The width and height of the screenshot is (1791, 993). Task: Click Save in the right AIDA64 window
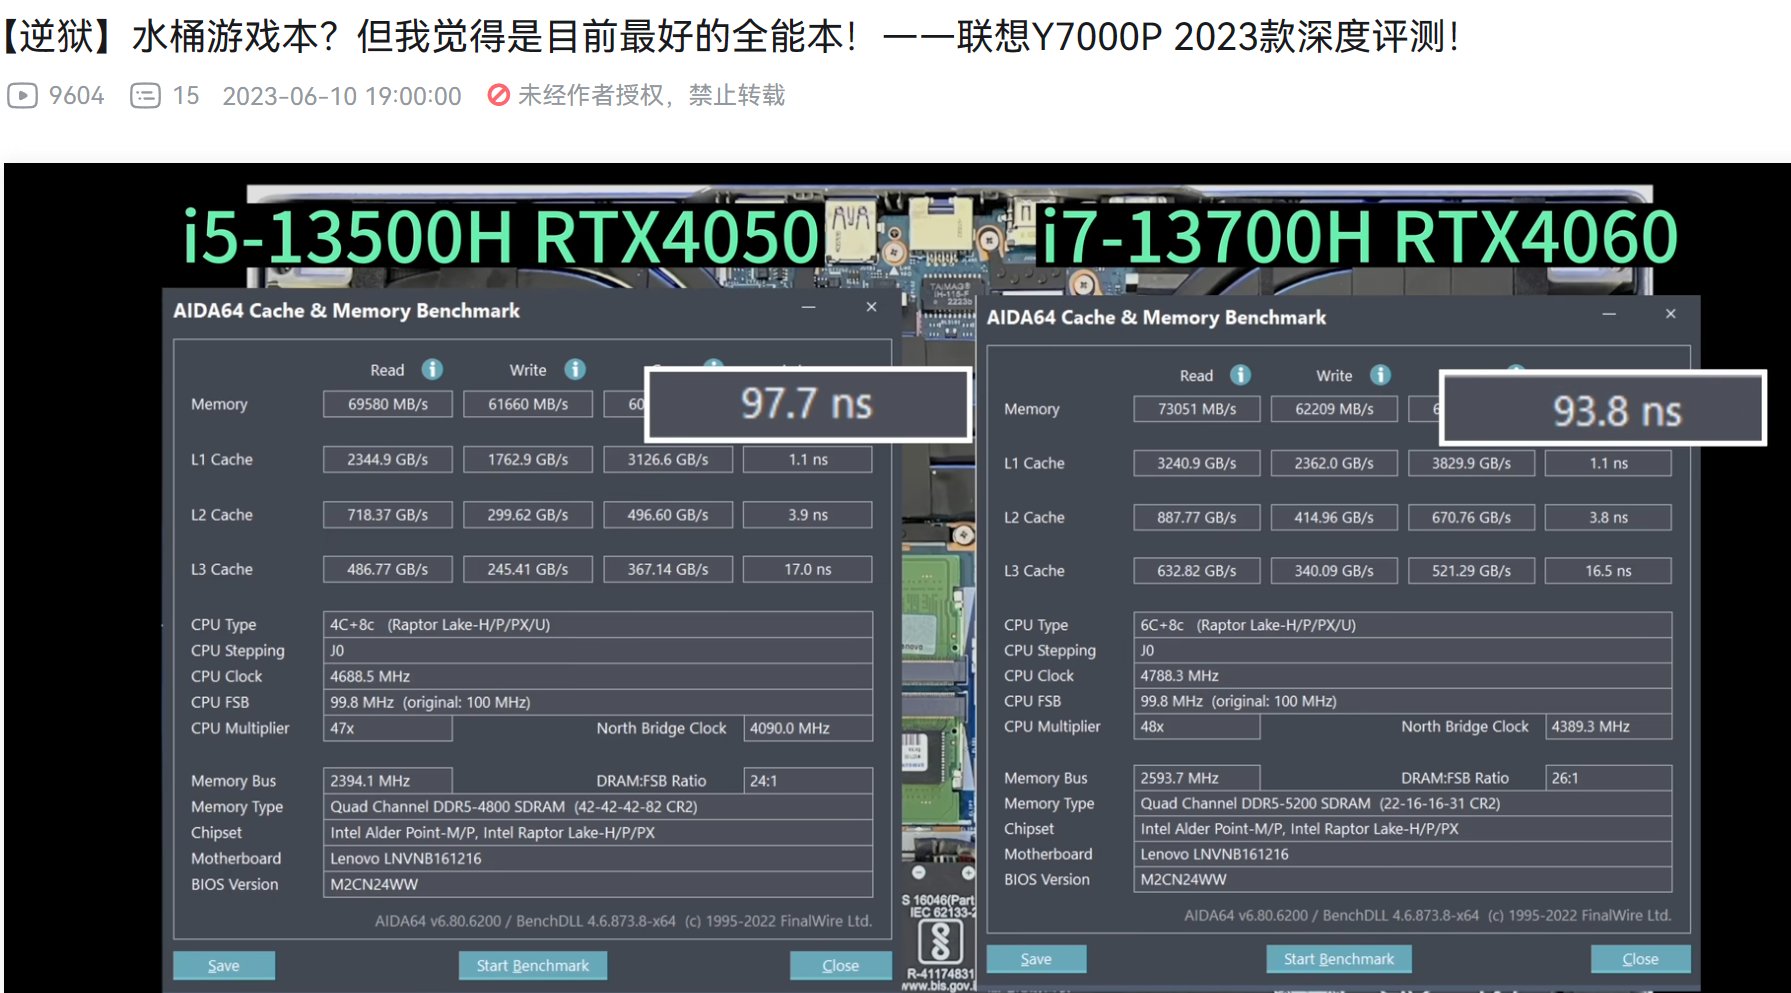(x=1036, y=959)
